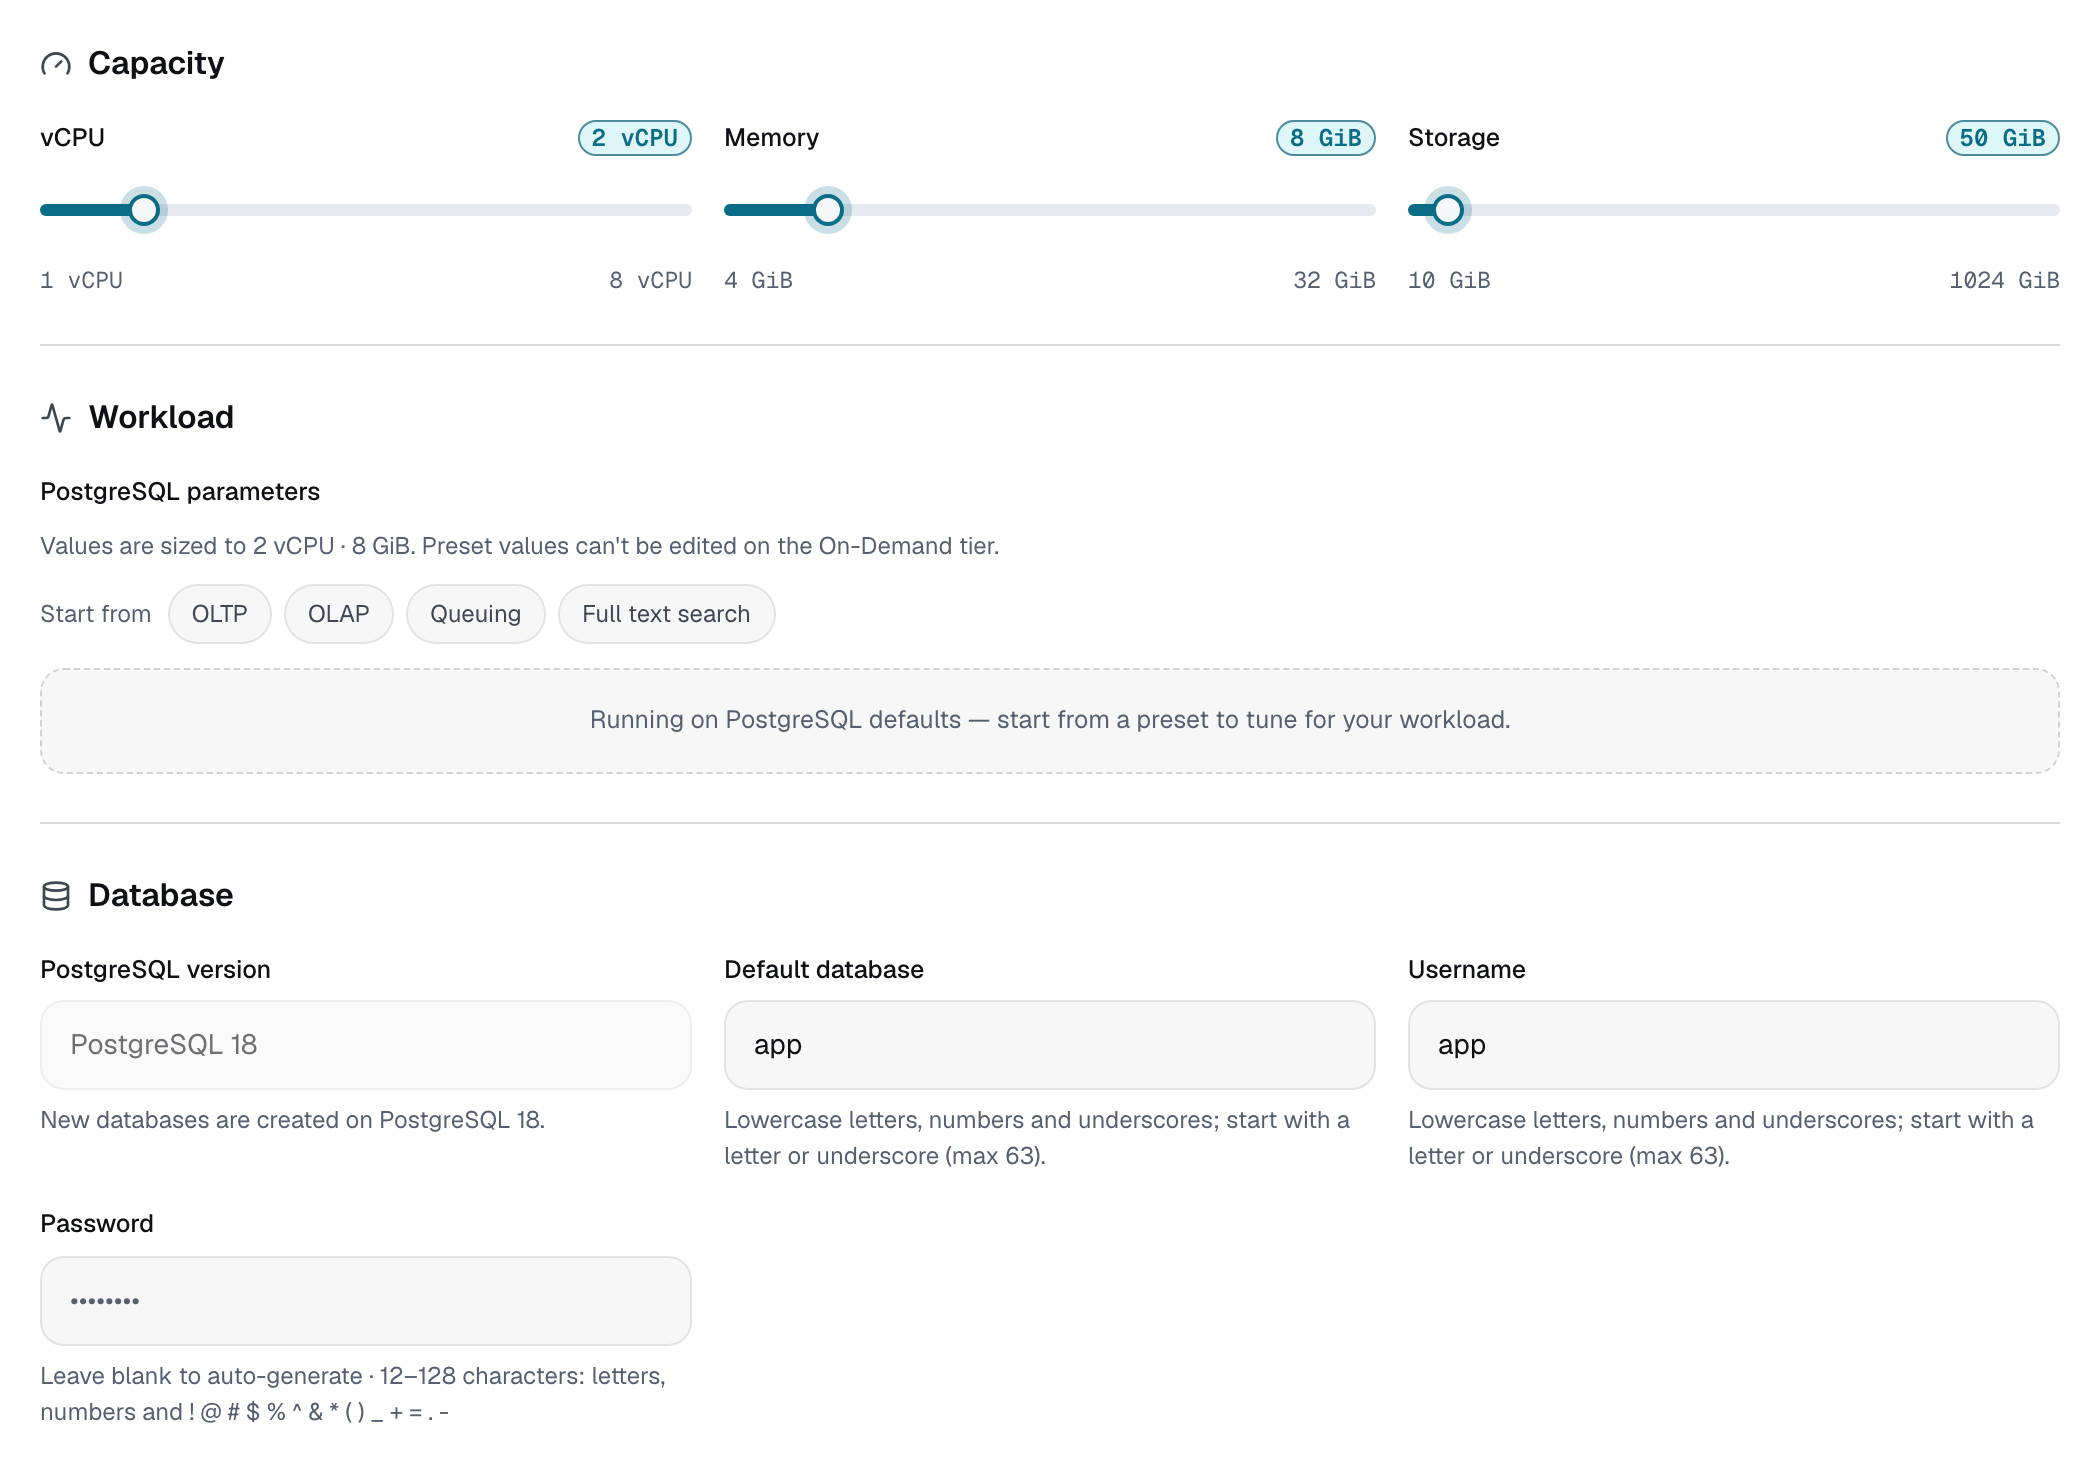The height and width of the screenshot is (1470, 2100).
Task: Adjust the vCPU slider handle
Action: click(144, 210)
